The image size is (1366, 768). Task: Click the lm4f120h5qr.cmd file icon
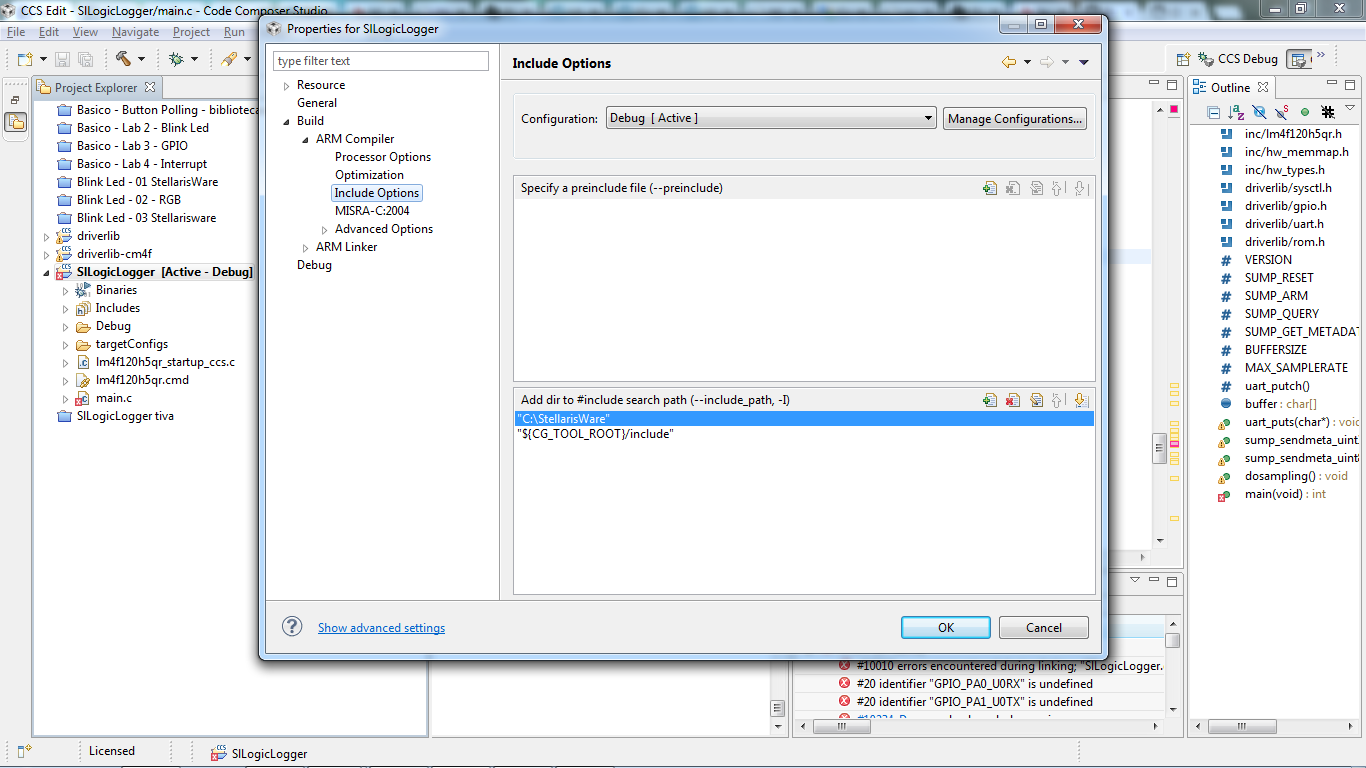point(83,380)
